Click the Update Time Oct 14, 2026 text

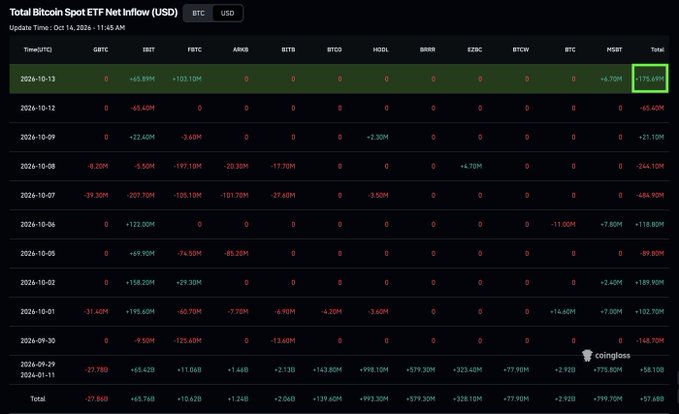[x=67, y=28]
